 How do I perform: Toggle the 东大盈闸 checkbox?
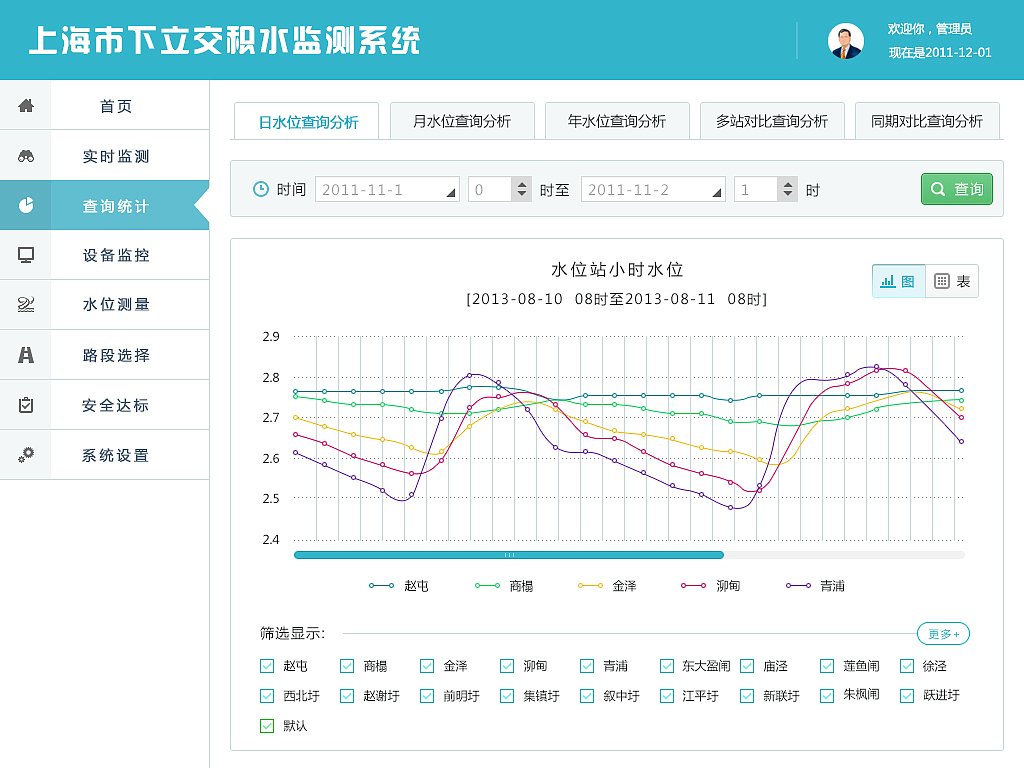click(x=667, y=665)
